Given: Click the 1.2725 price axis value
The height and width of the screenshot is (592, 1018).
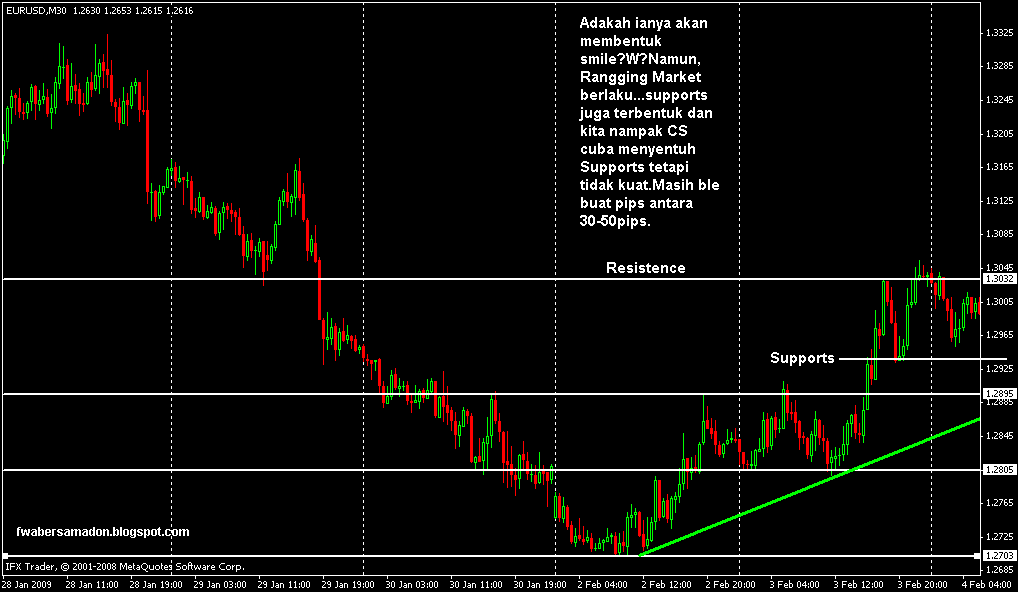Looking at the screenshot, I should click(999, 537).
